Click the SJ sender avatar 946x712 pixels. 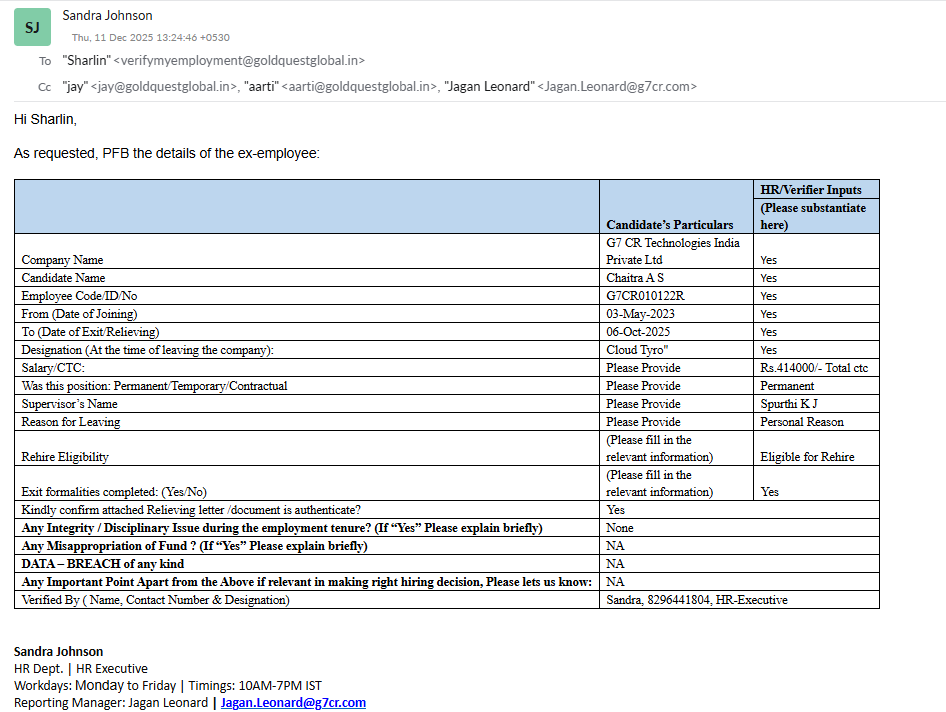pos(32,27)
